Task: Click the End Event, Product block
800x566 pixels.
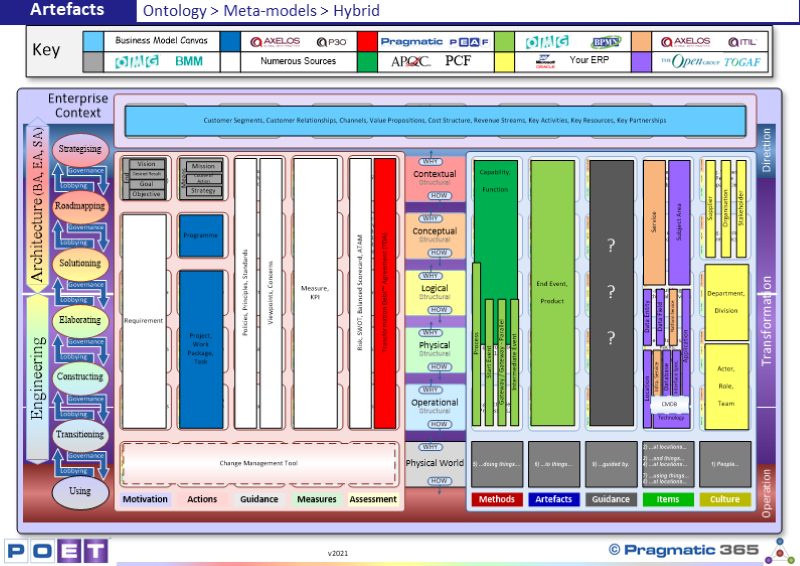Action: click(x=553, y=293)
